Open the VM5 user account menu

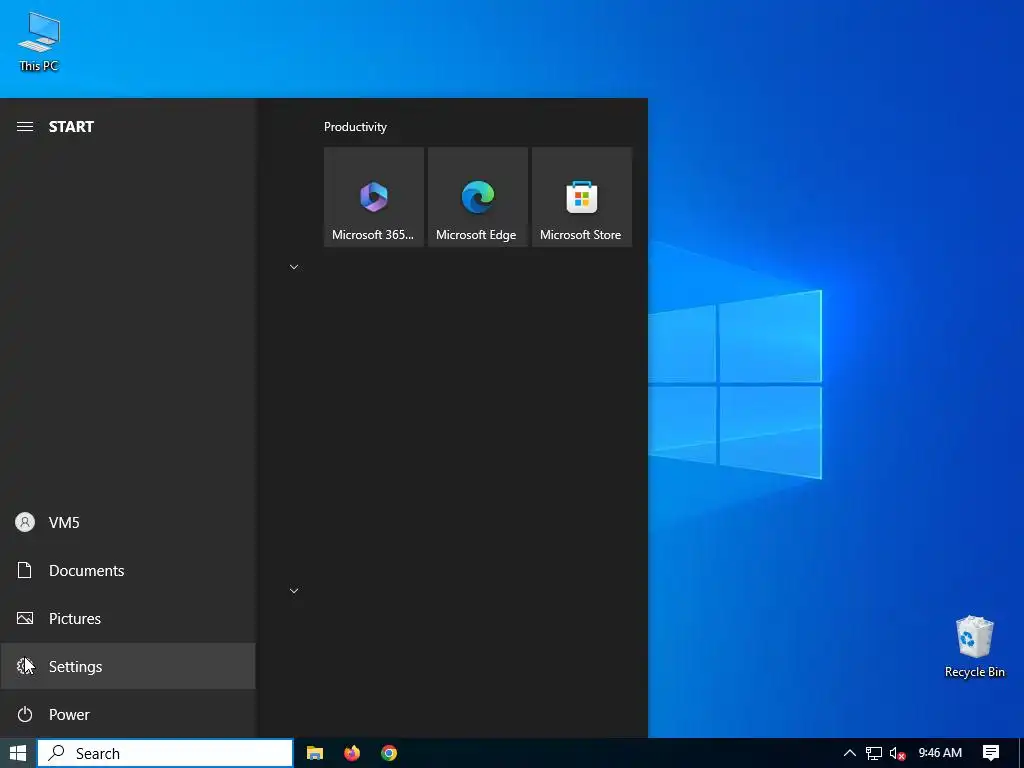128,522
